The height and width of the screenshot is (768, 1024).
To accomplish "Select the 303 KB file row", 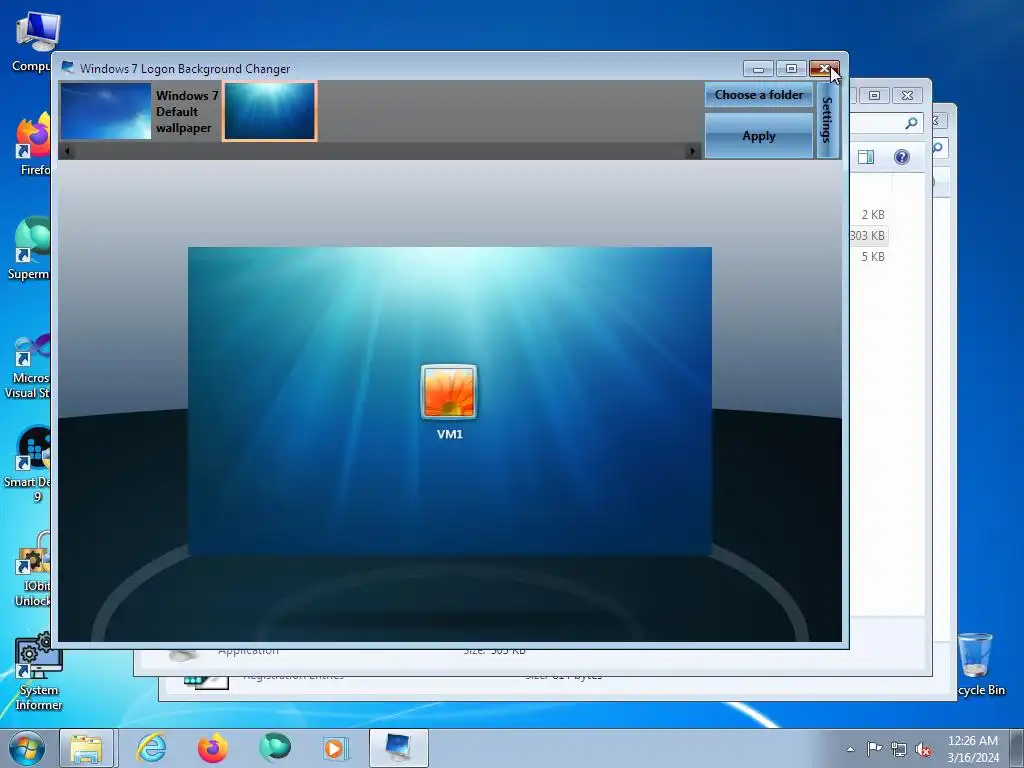I will pos(869,235).
